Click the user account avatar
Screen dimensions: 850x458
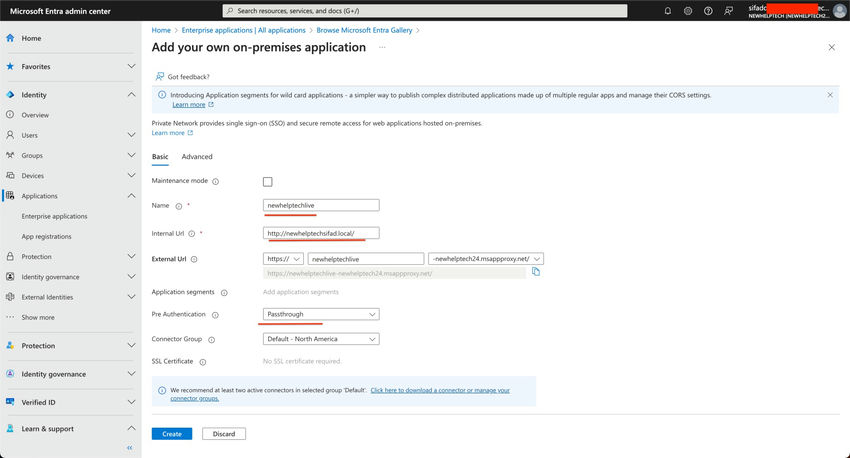(839, 11)
